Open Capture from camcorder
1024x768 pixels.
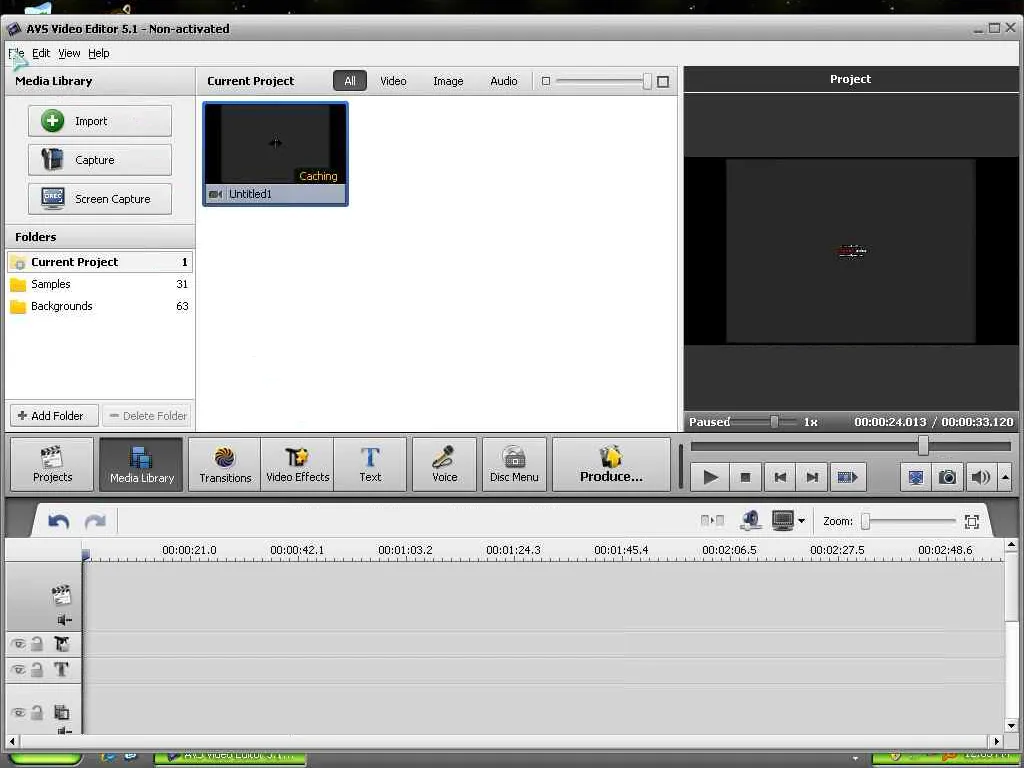pyautogui.click(x=100, y=160)
